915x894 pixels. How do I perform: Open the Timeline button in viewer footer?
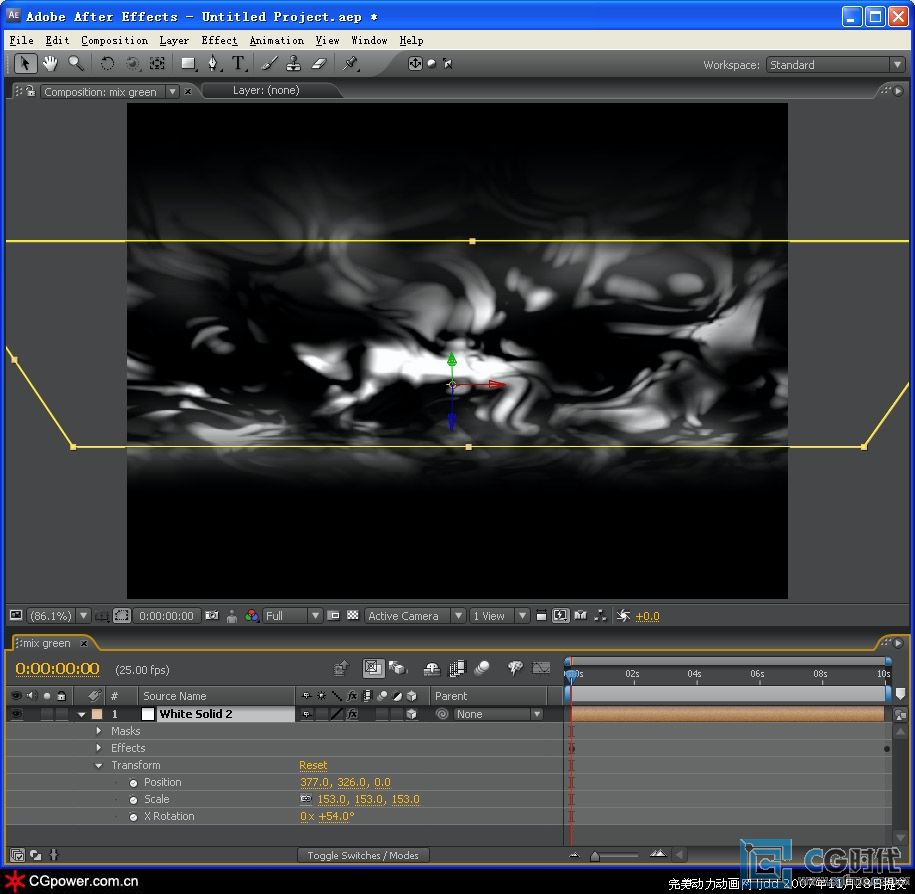pyautogui.click(x=580, y=616)
